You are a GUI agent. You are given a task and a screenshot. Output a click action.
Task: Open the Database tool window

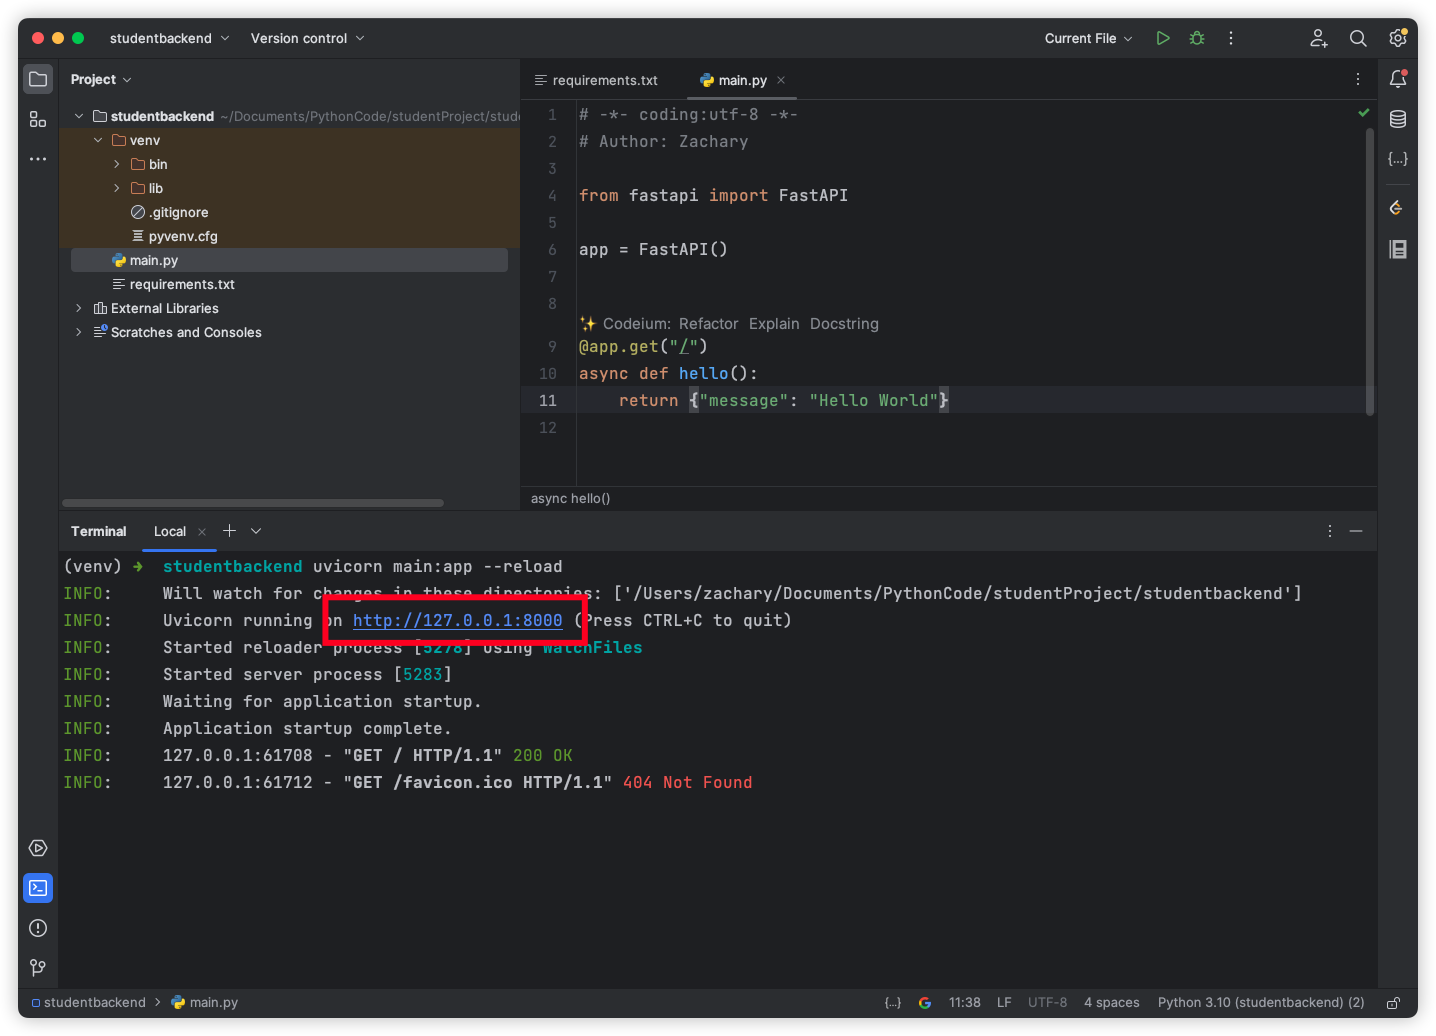(x=1397, y=119)
